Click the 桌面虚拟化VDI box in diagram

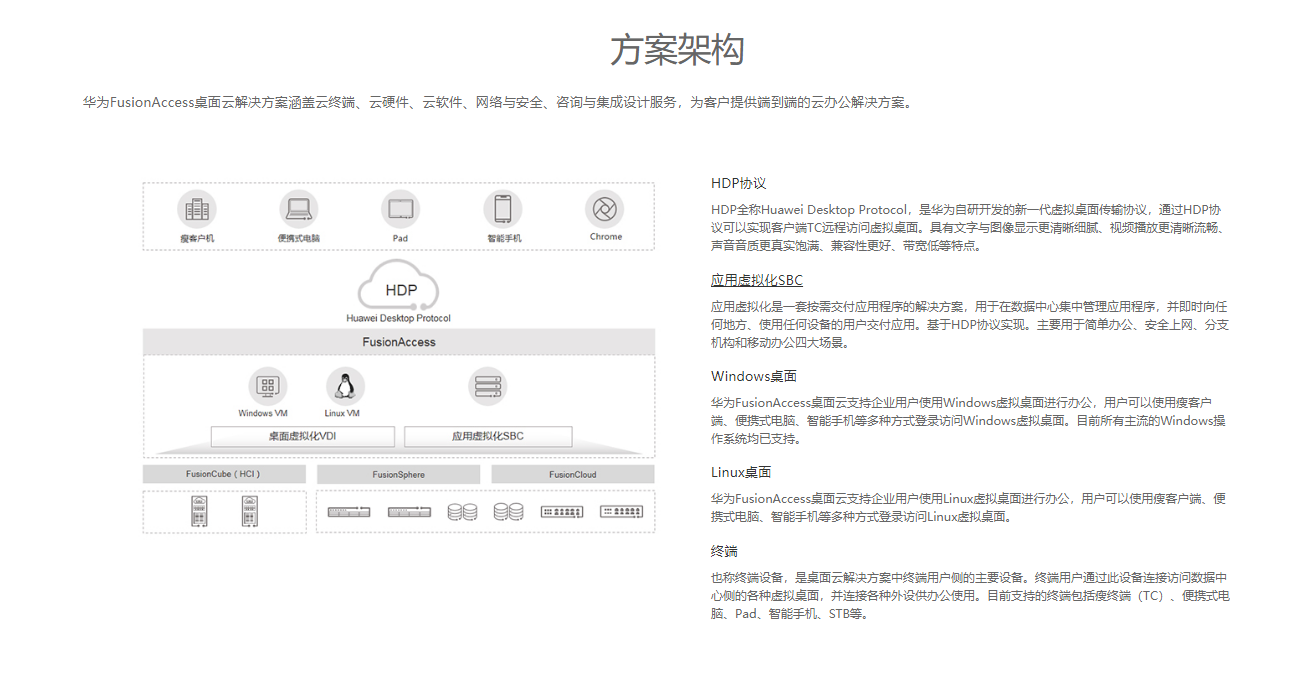(303, 437)
